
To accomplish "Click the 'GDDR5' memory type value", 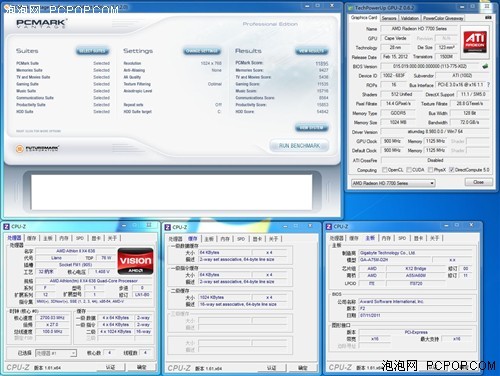I will 398,113.
